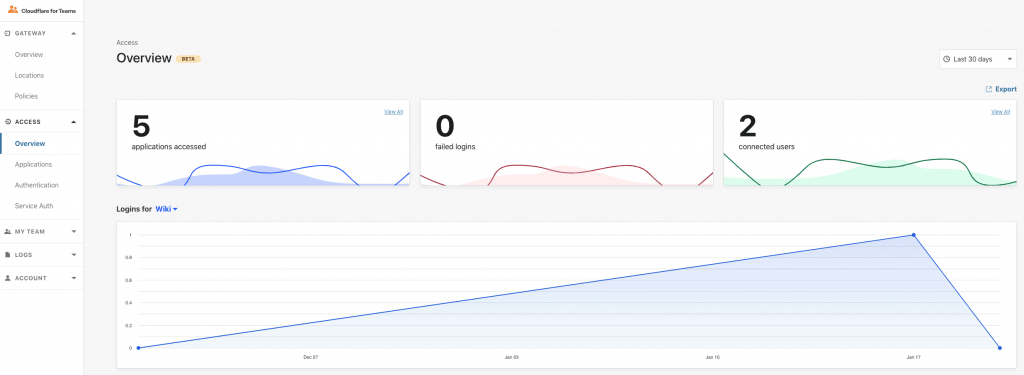Screen dimensions: 1024x375
Task: Click the Logs document icon
Action: pos(7,255)
